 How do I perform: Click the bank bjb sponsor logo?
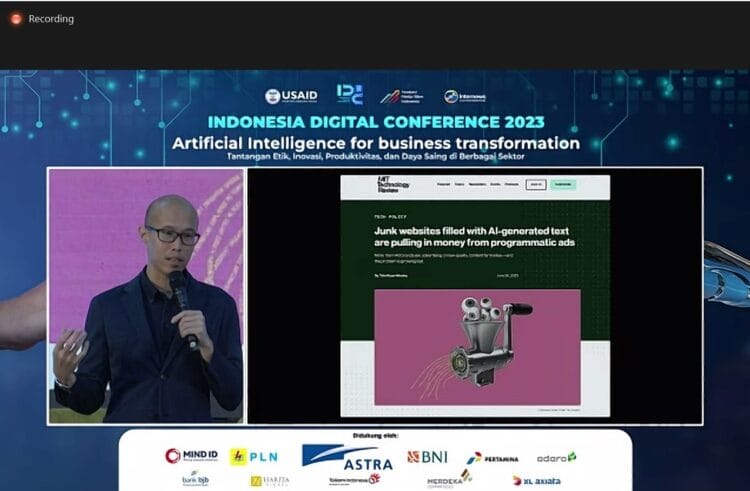195,479
